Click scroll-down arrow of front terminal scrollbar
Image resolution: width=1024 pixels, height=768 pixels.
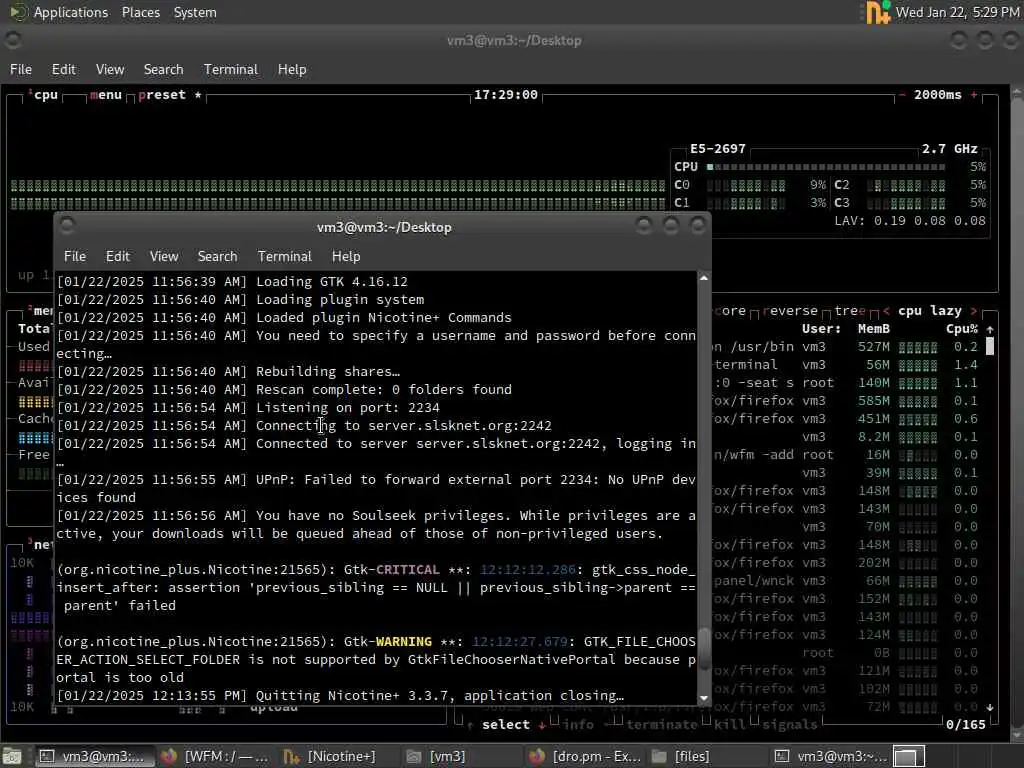[704, 698]
